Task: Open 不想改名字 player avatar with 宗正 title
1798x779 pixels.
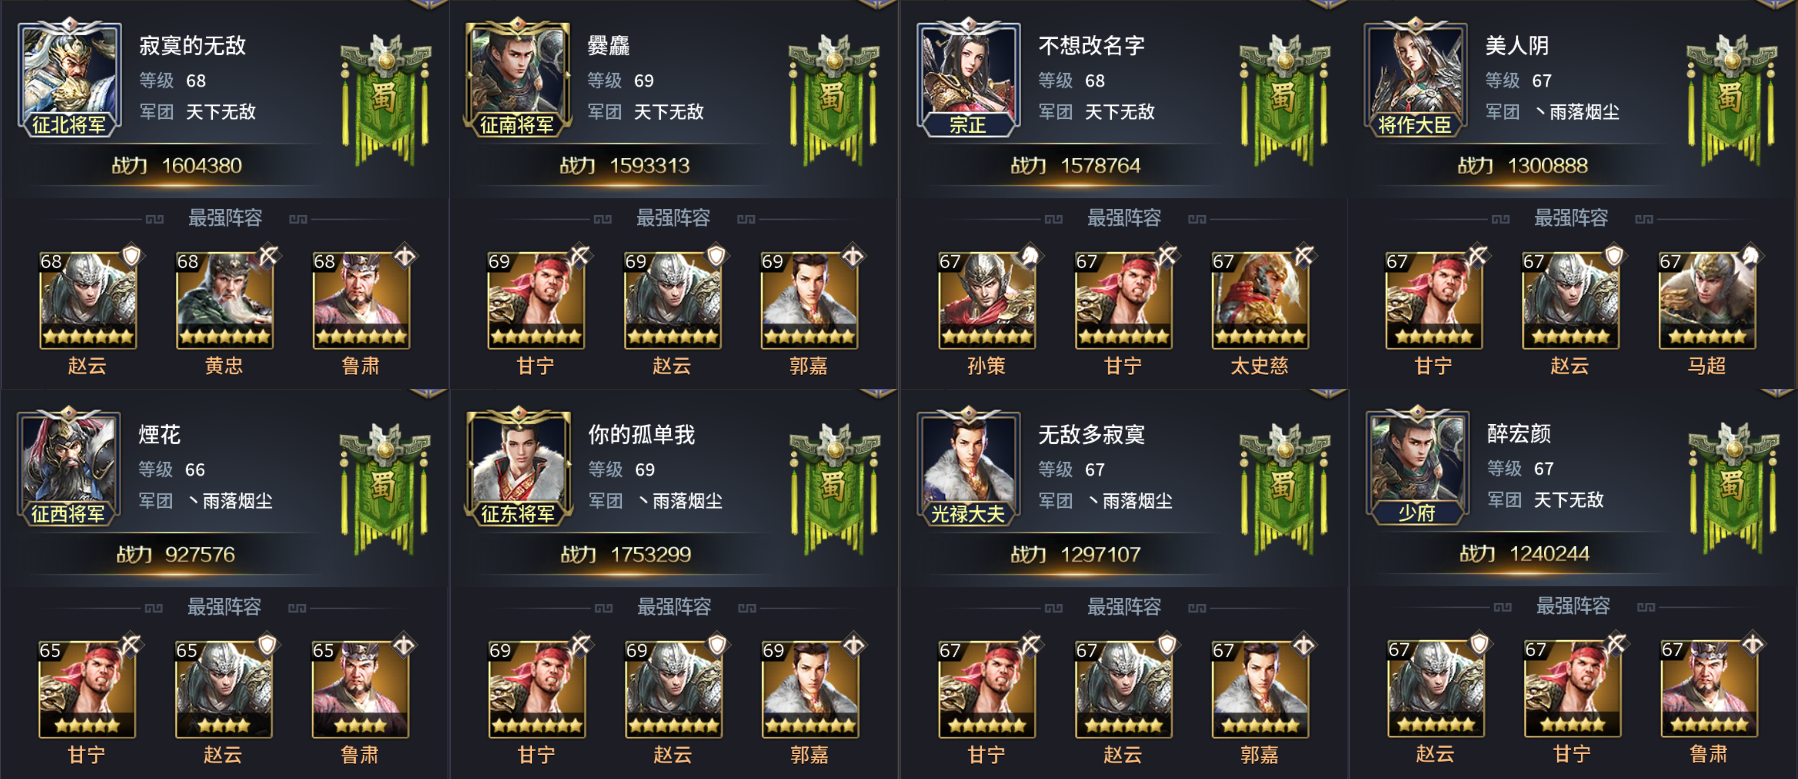Action: (x=968, y=78)
